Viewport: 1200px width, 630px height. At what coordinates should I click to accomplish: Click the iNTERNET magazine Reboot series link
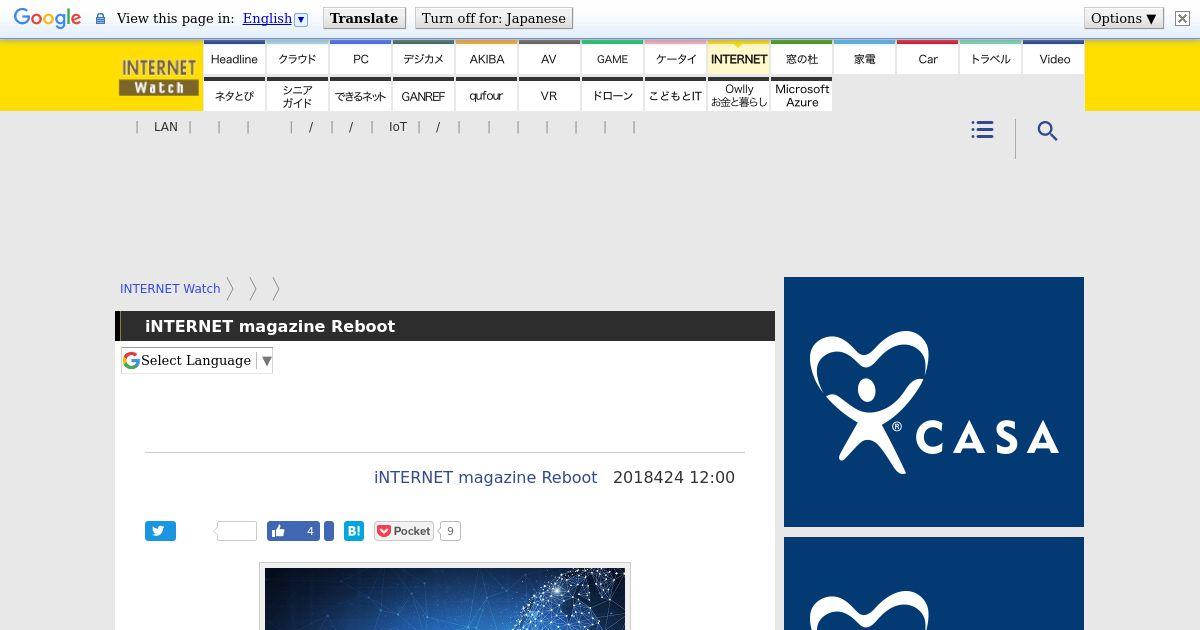pyautogui.click(x=485, y=477)
